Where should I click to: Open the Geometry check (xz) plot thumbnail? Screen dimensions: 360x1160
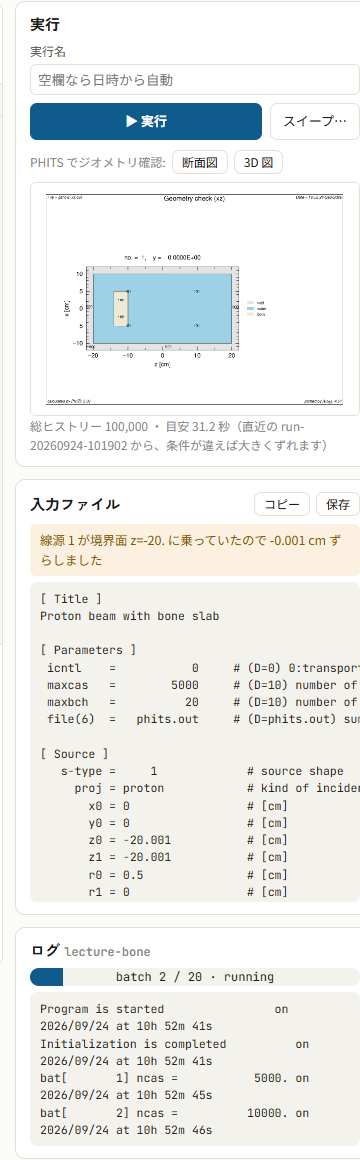(x=195, y=299)
